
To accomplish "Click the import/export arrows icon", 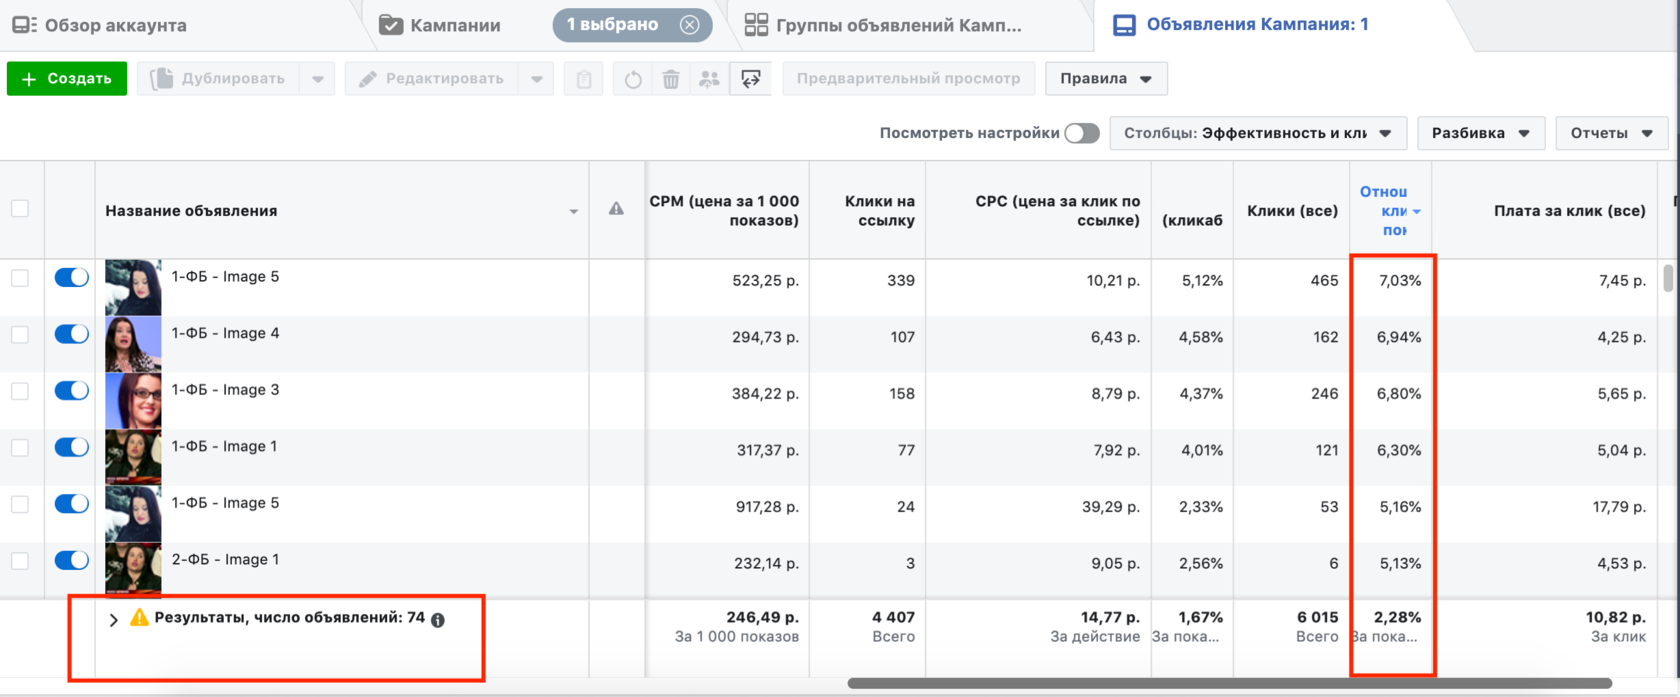I will [751, 79].
